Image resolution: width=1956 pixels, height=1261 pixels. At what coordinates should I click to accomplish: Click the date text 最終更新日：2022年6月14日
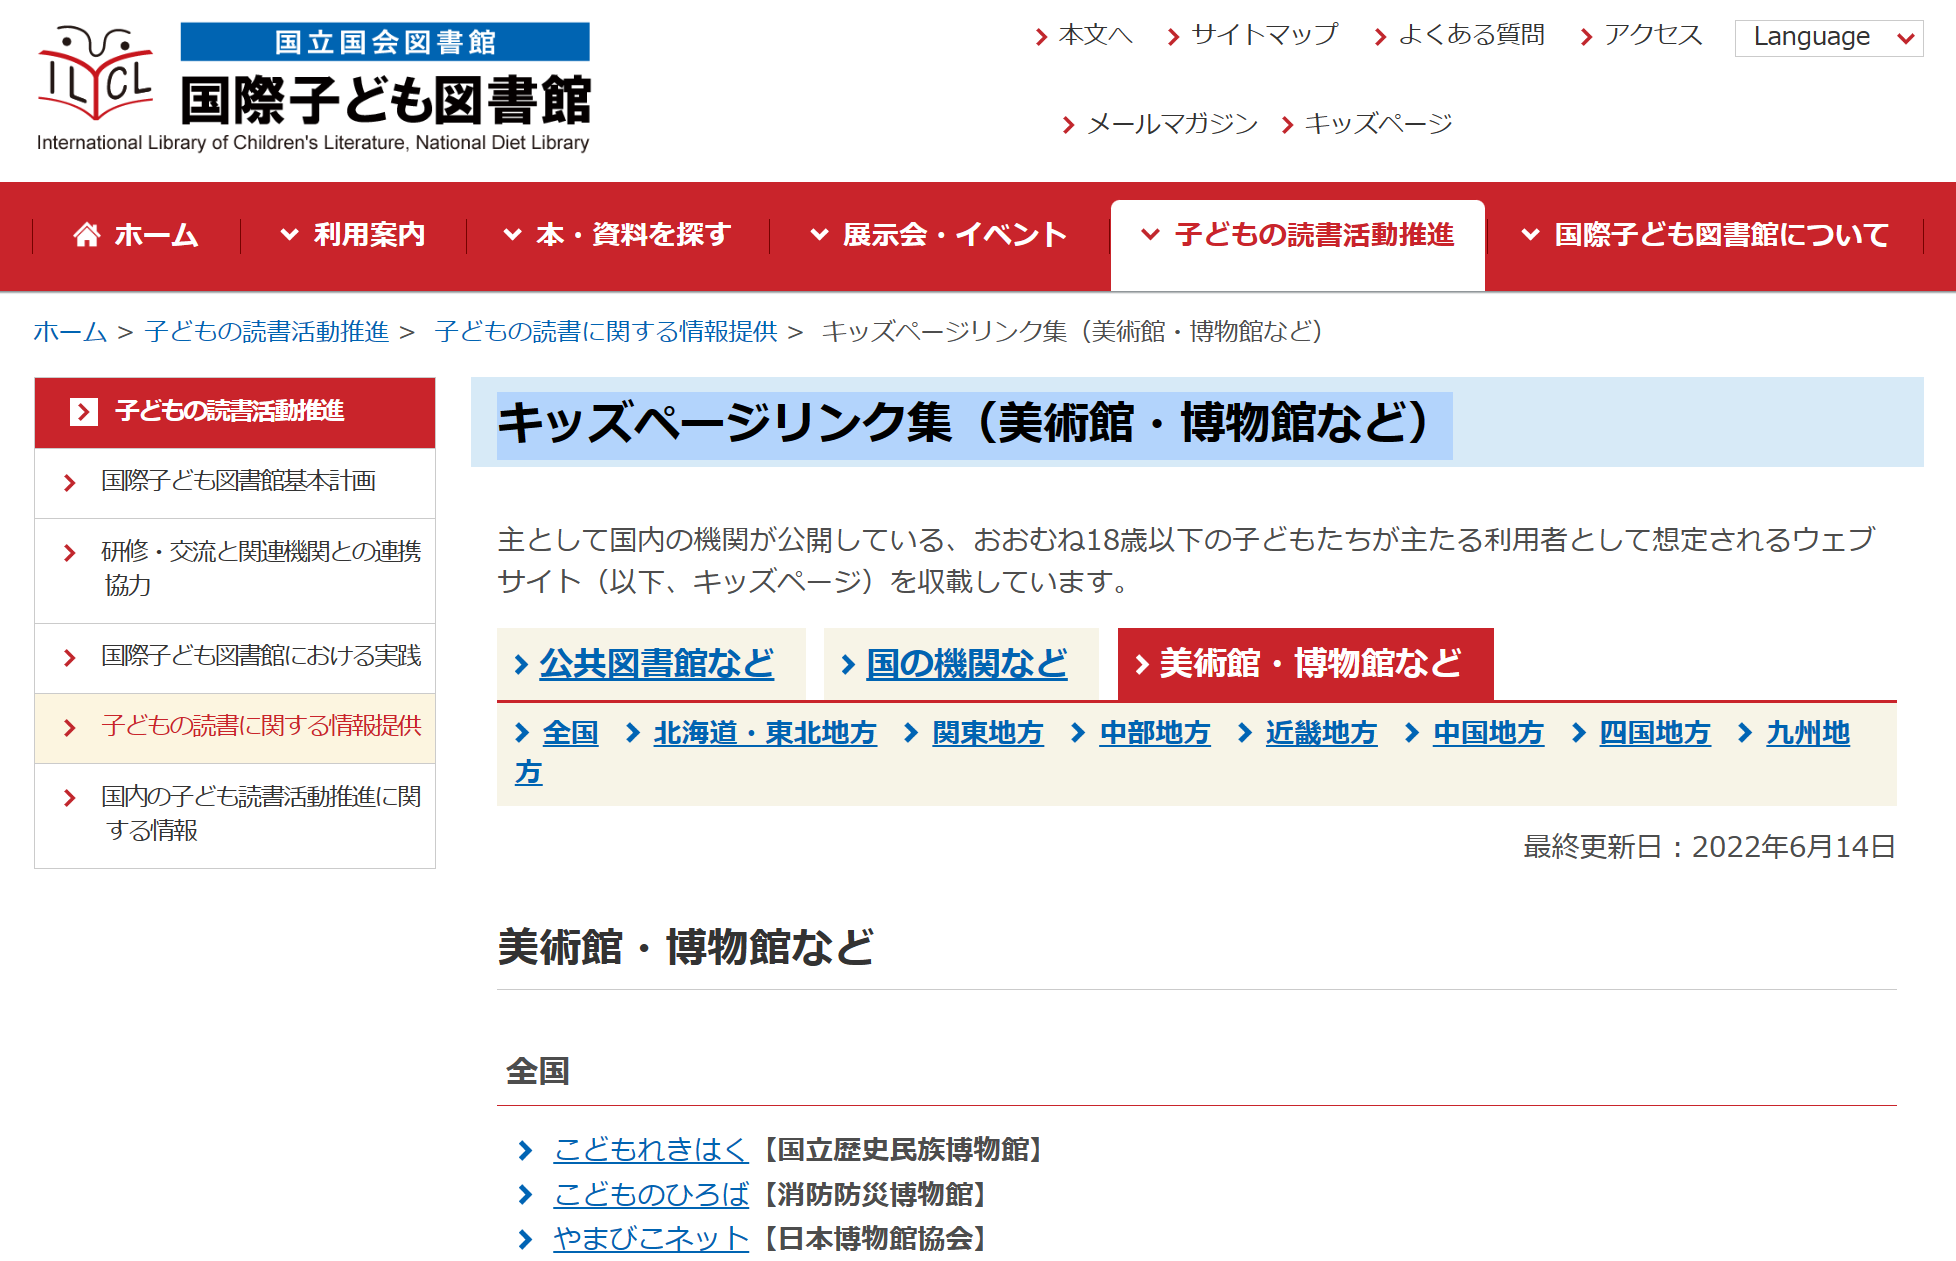tap(1709, 848)
